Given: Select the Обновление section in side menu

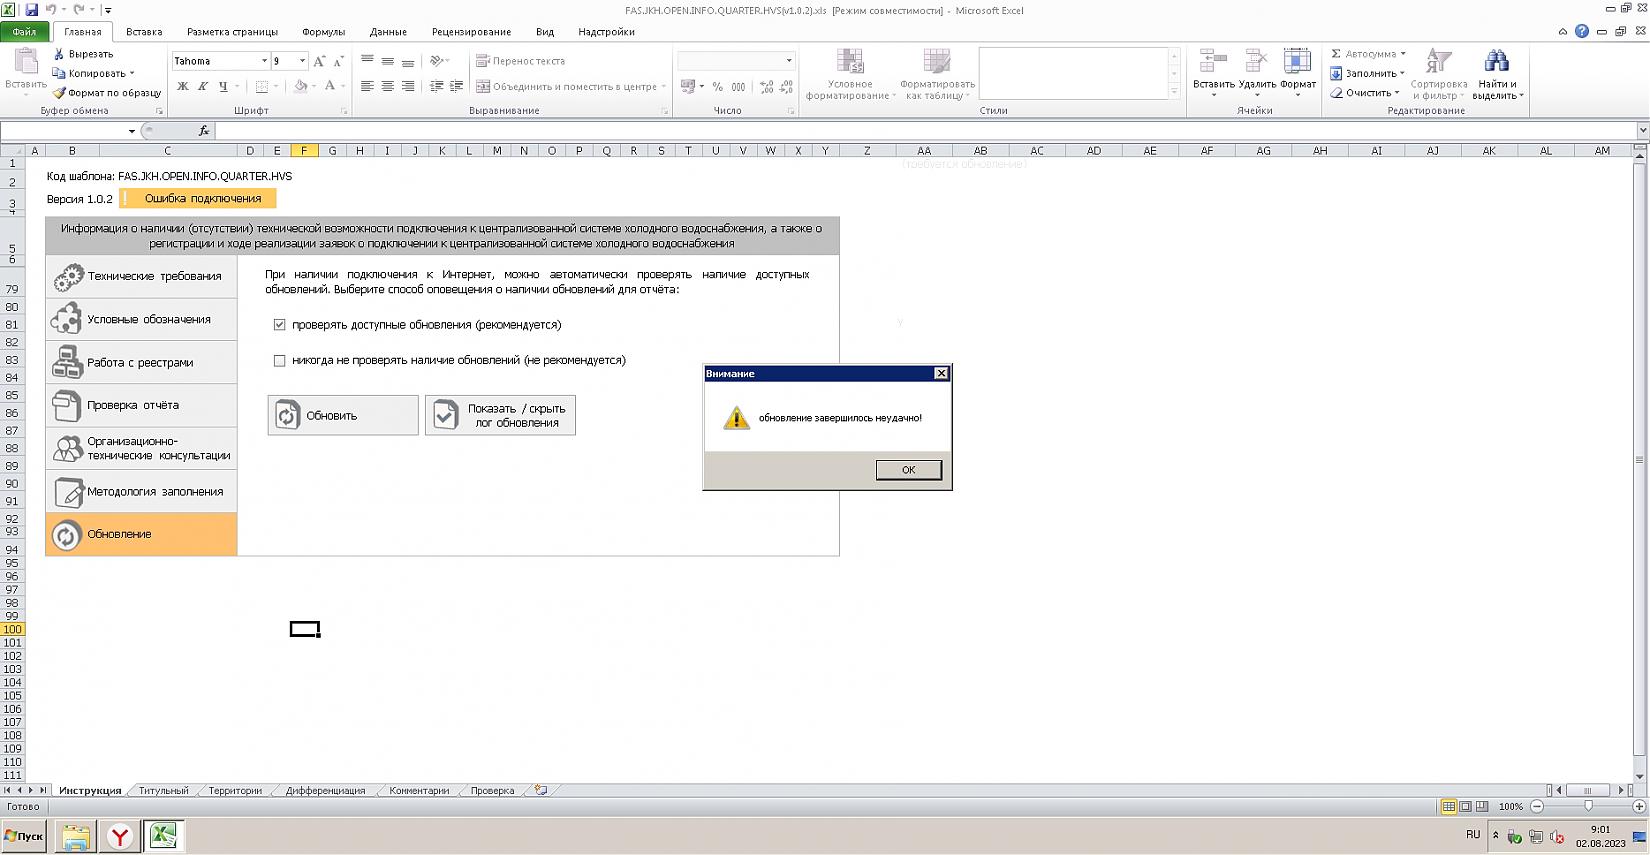Looking at the screenshot, I should [141, 534].
